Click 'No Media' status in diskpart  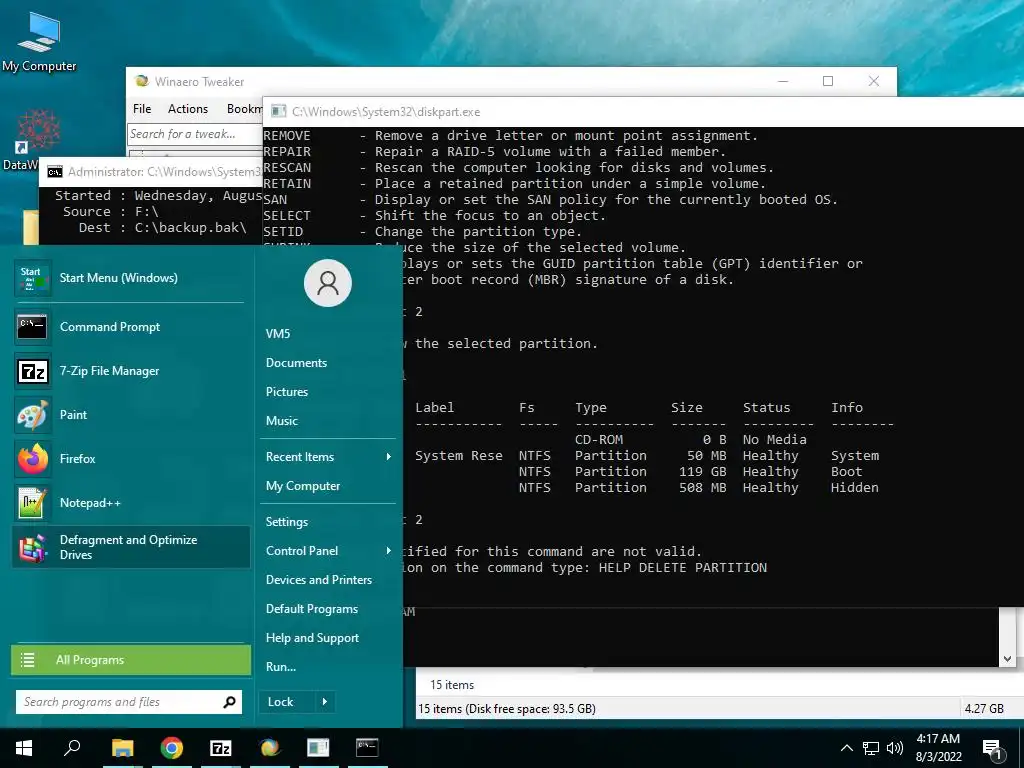(775, 440)
